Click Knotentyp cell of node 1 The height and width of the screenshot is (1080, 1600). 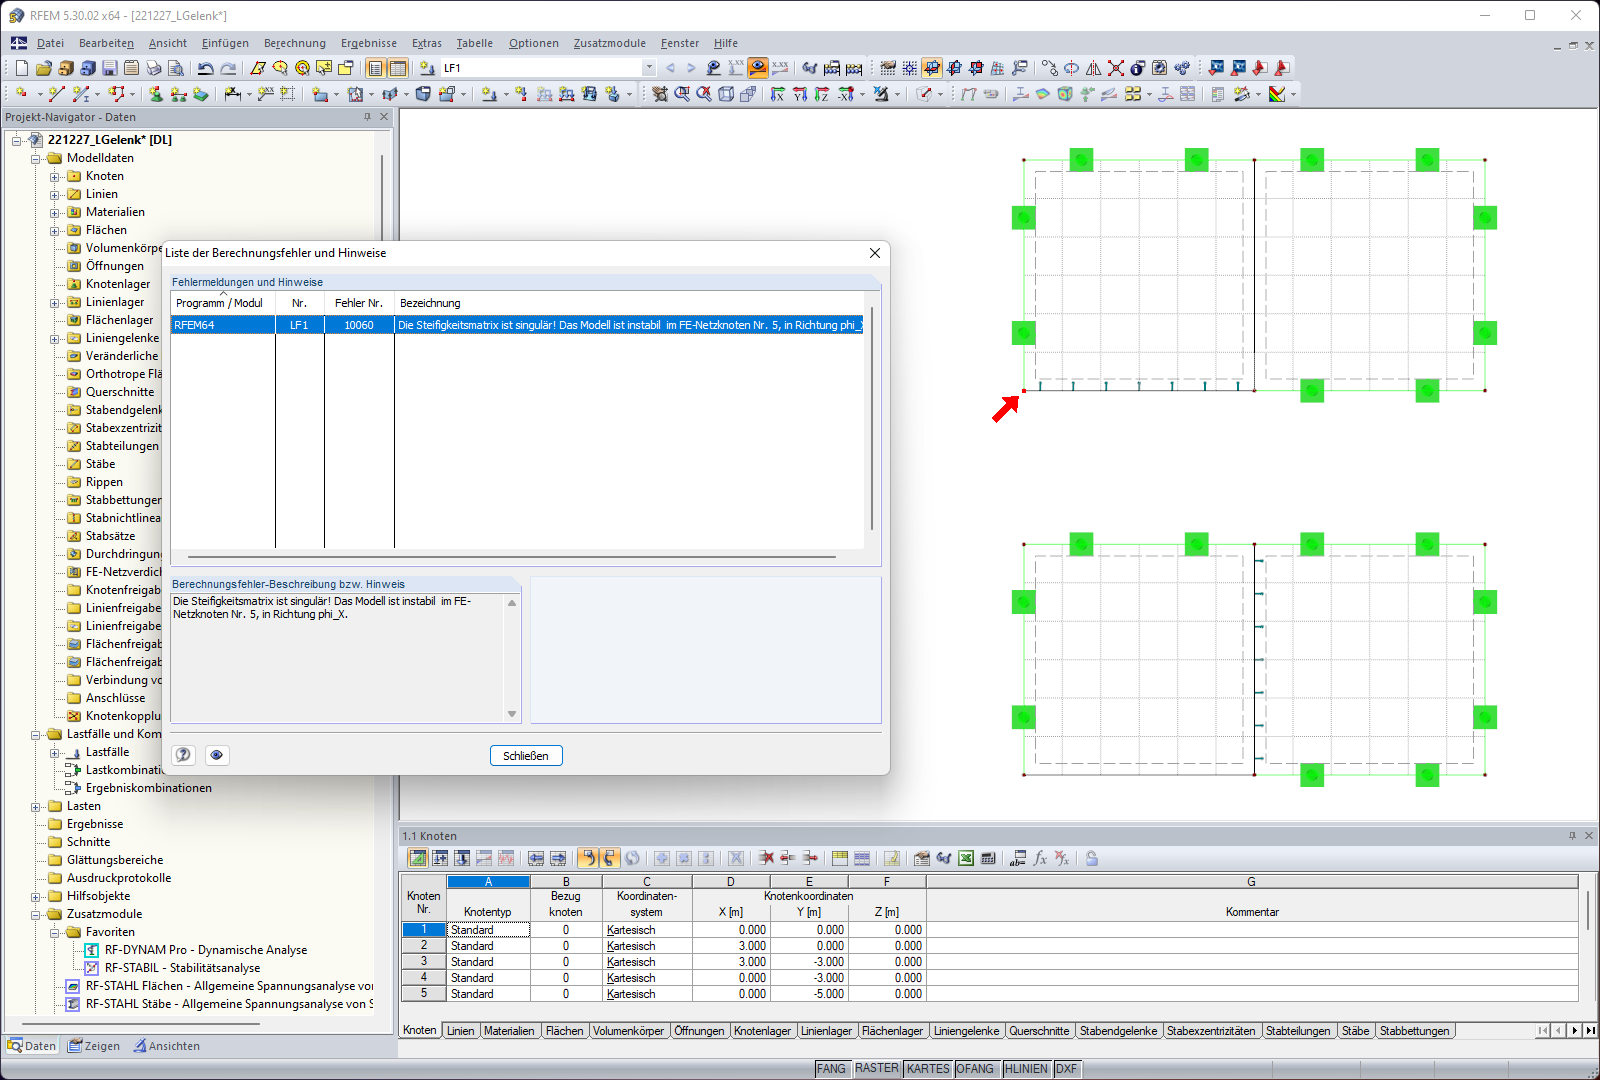click(x=488, y=930)
